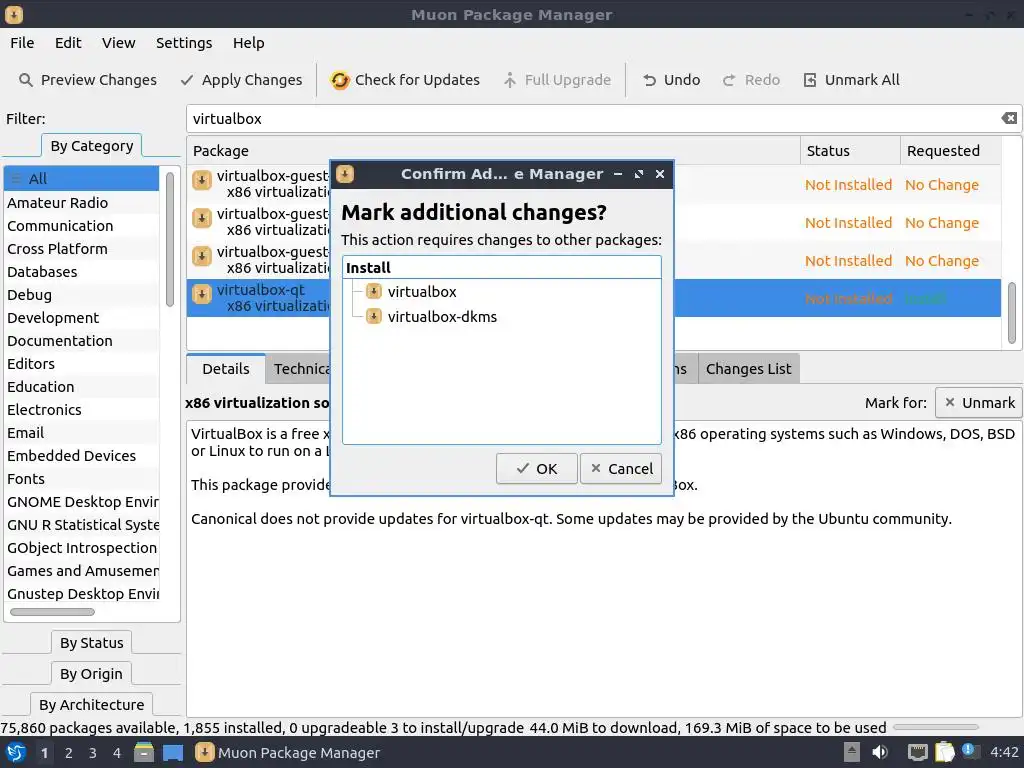Open the application launcher menu in taskbar
The width and height of the screenshot is (1024, 768).
16,753
